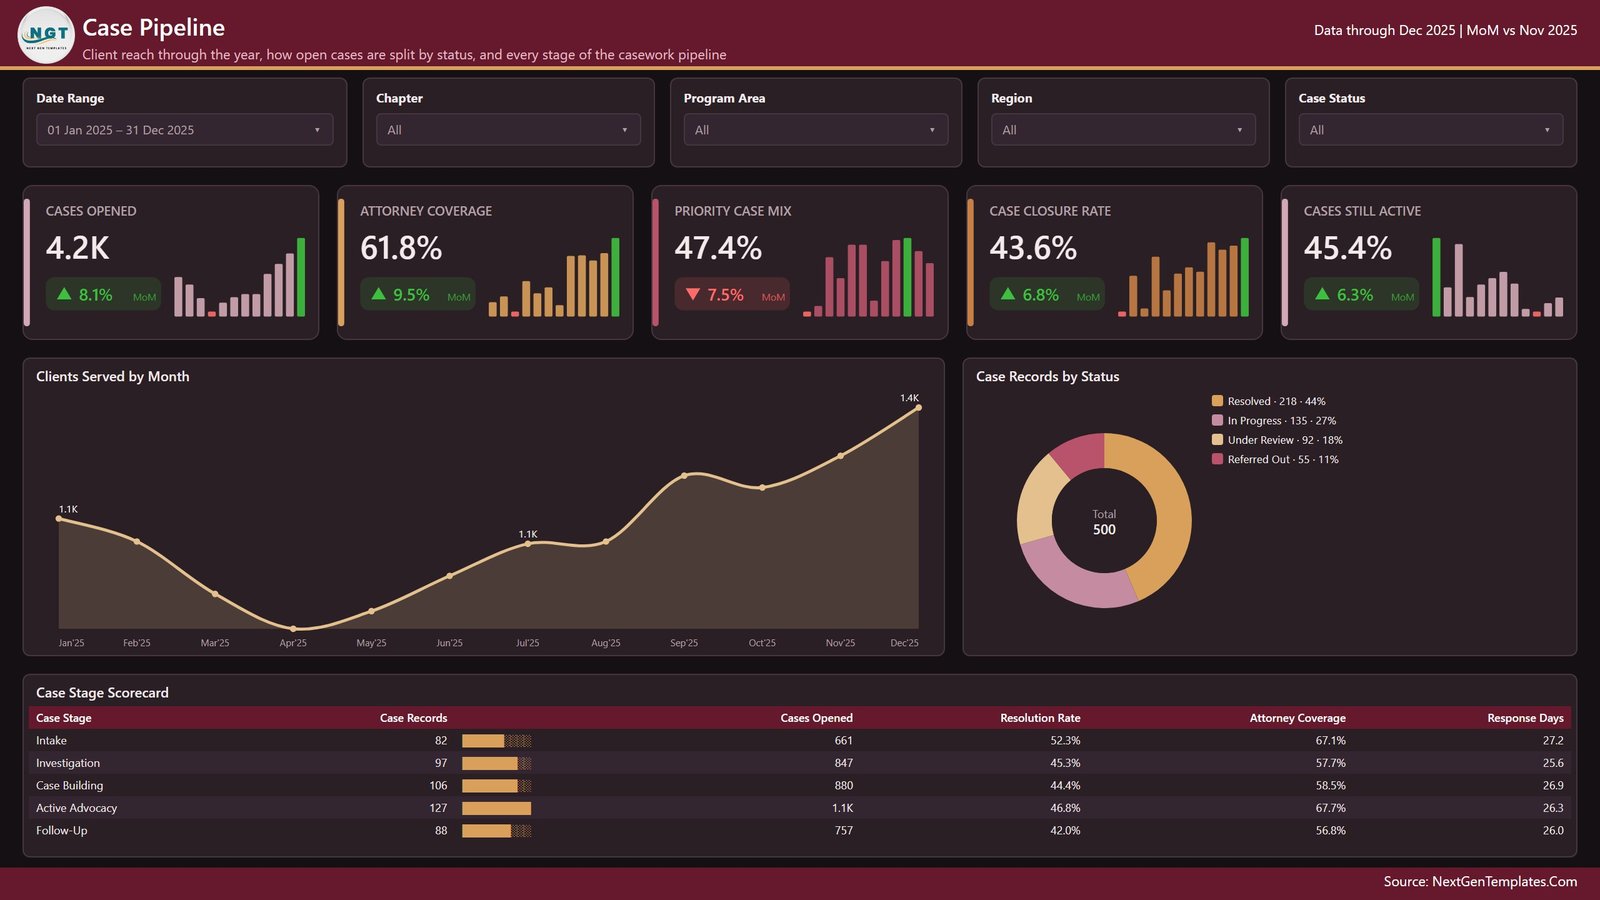Image resolution: width=1600 pixels, height=900 pixels.
Task: Click the 45.4% Cases Still Active value
Action: tap(1347, 248)
